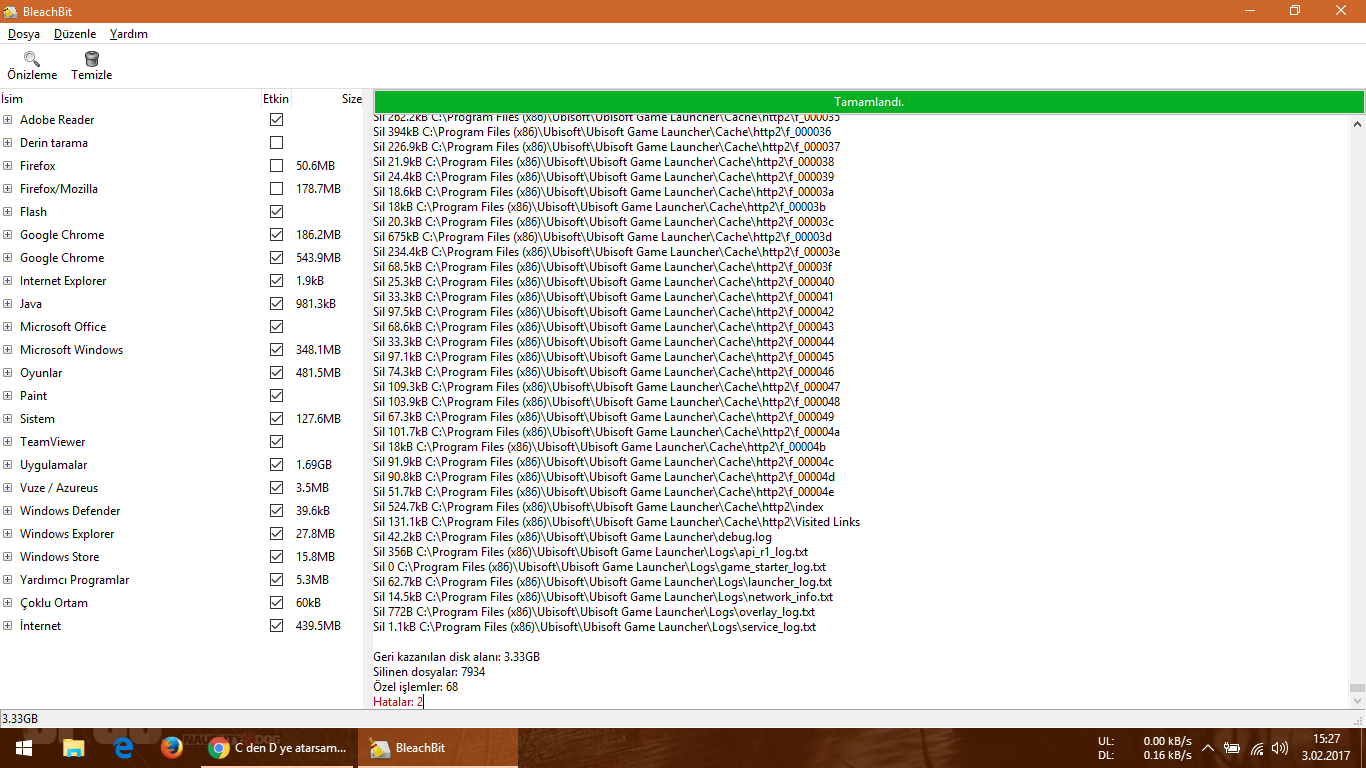Click the Önizleme magnifier toolbar icon
Image resolution: width=1366 pixels, height=768 pixels.
[x=32, y=59]
